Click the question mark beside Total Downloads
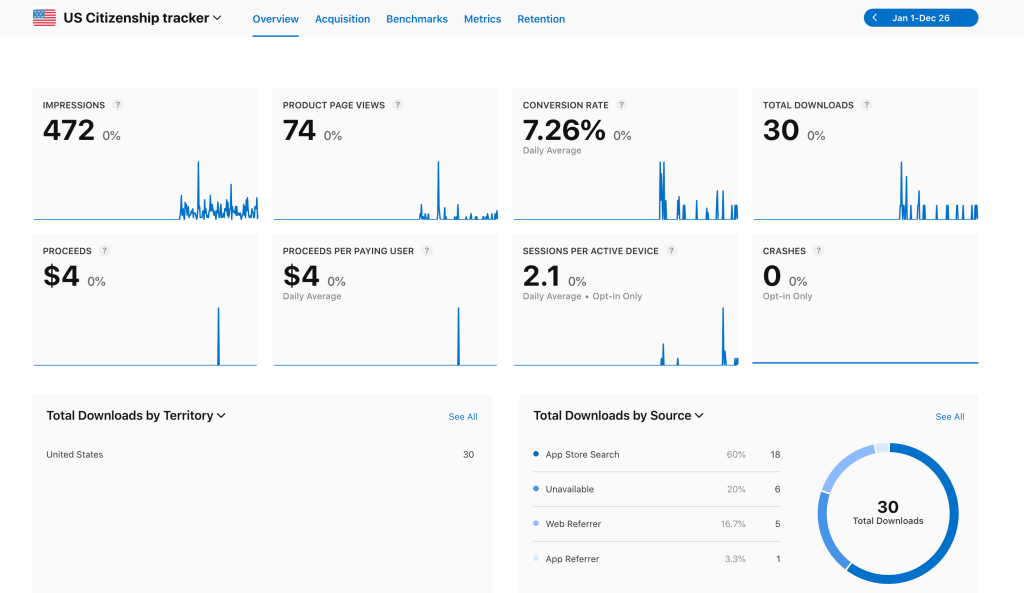The image size is (1024, 593). click(x=866, y=105)
